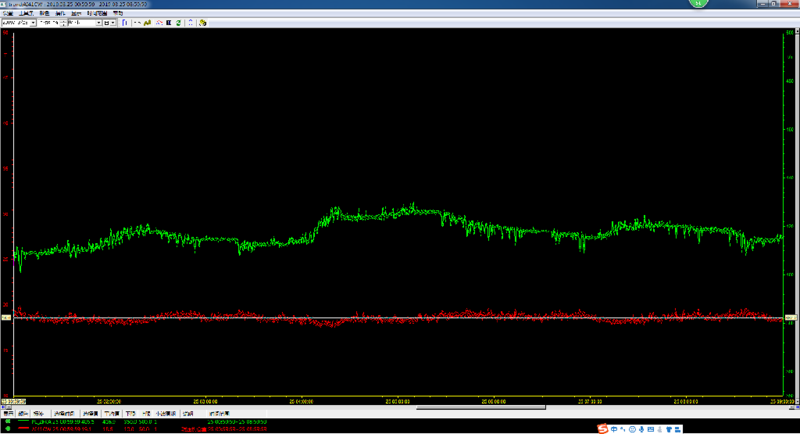
Task: Select the red trend tag row text
Action: coord(61,429)
